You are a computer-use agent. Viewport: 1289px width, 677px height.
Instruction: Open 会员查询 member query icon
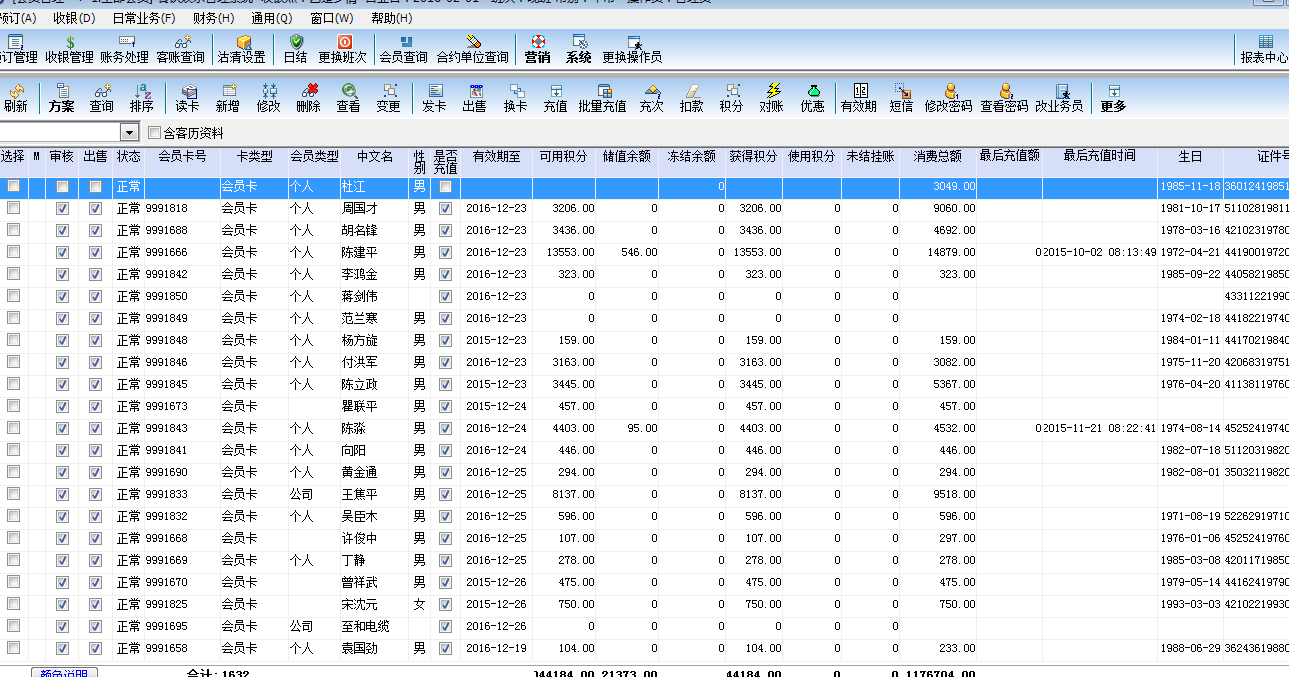(x=403, y=49)
